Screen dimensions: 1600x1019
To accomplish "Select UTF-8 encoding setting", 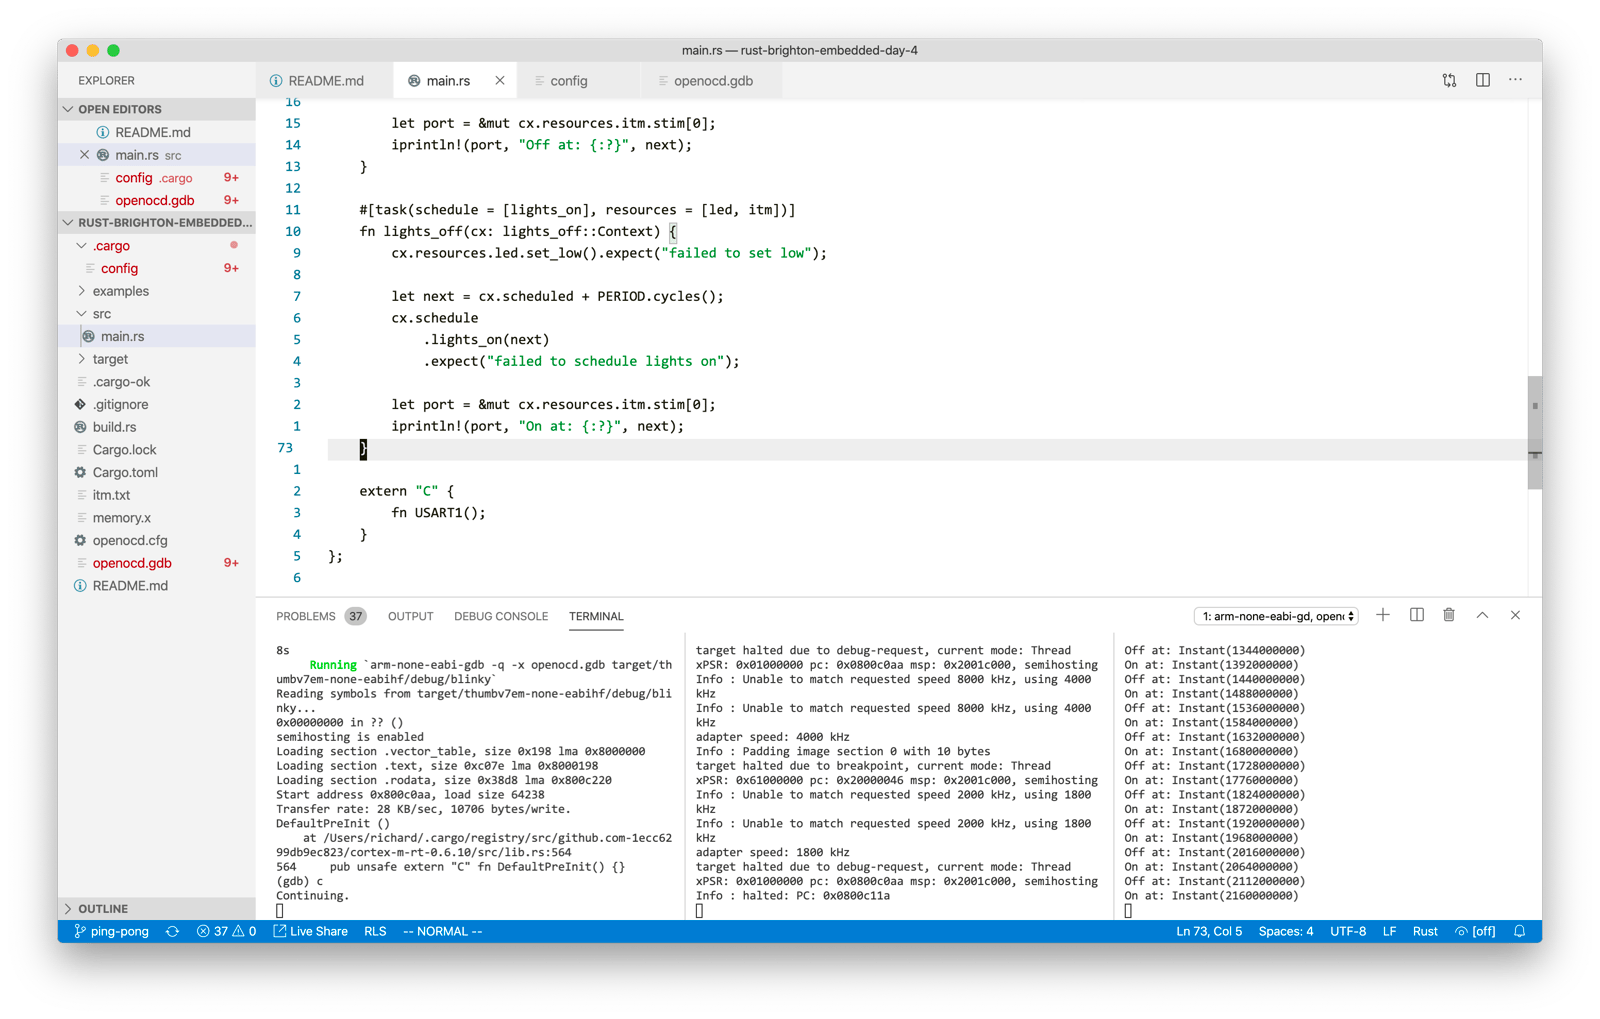I will coord(1348,931).
